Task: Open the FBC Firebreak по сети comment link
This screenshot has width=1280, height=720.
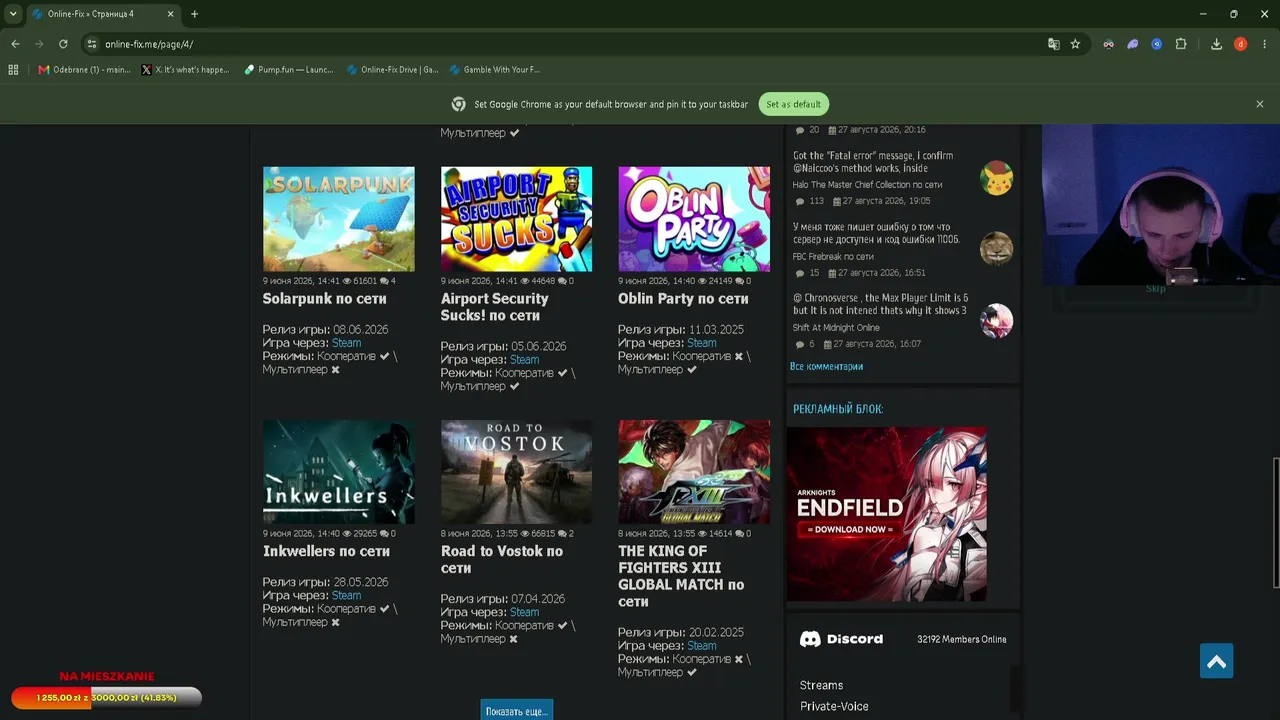Action: 833,257
